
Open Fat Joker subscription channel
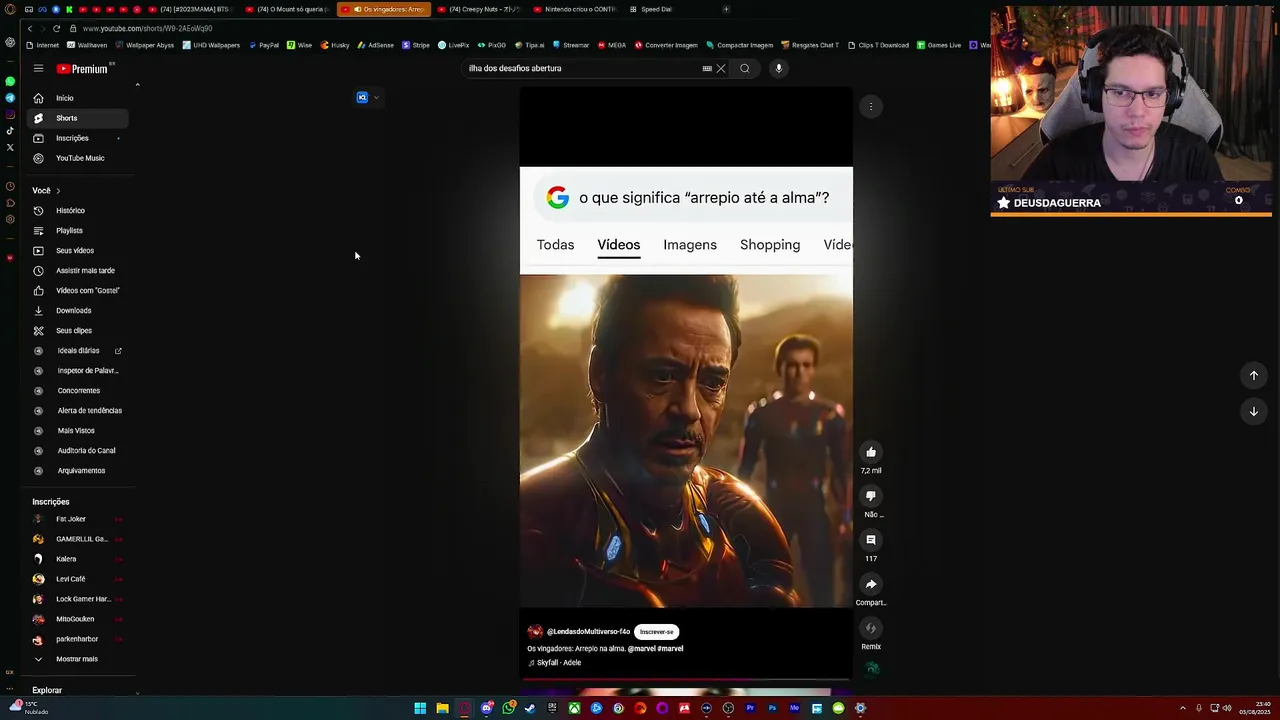click(x=77, y=519)
